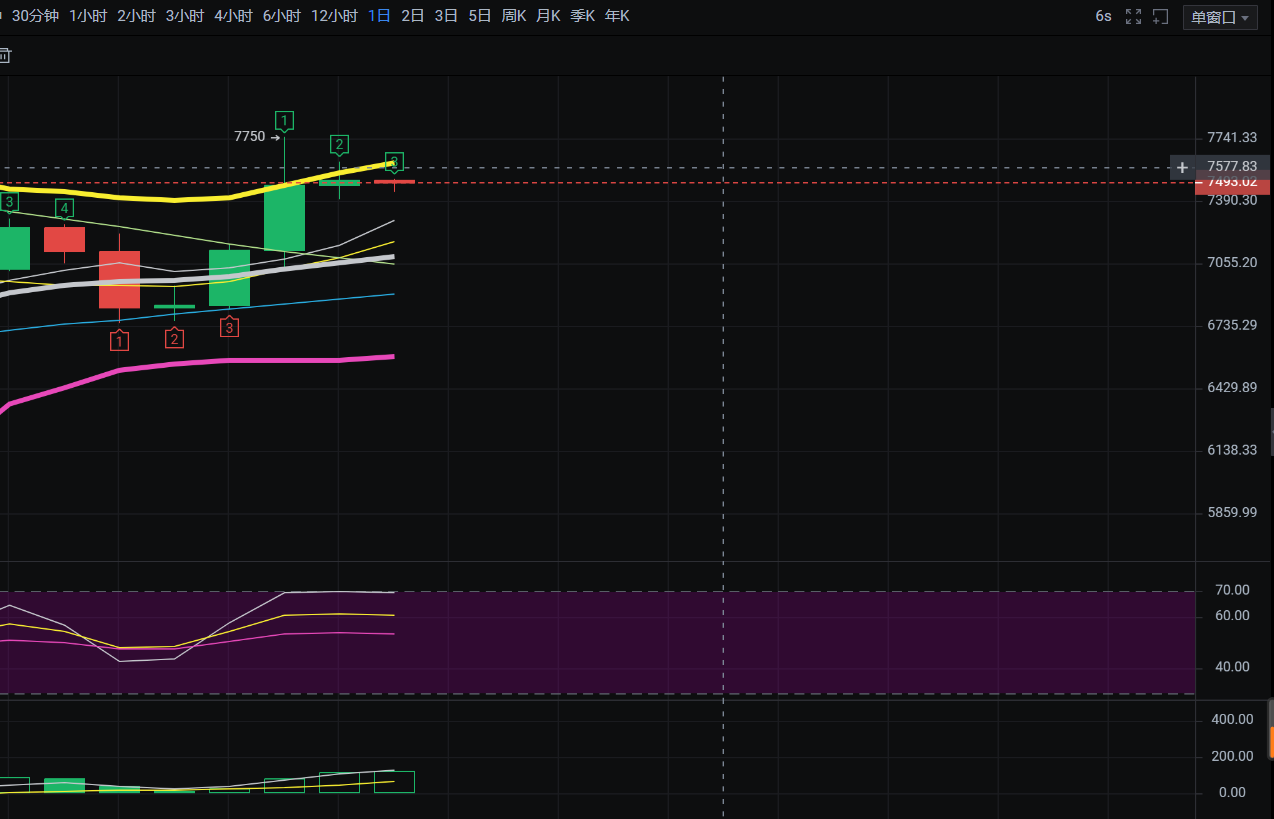This screenshot has height=819, width=1274.
Task: Select the 年K yearly candles
Action: tap(617, 16)
